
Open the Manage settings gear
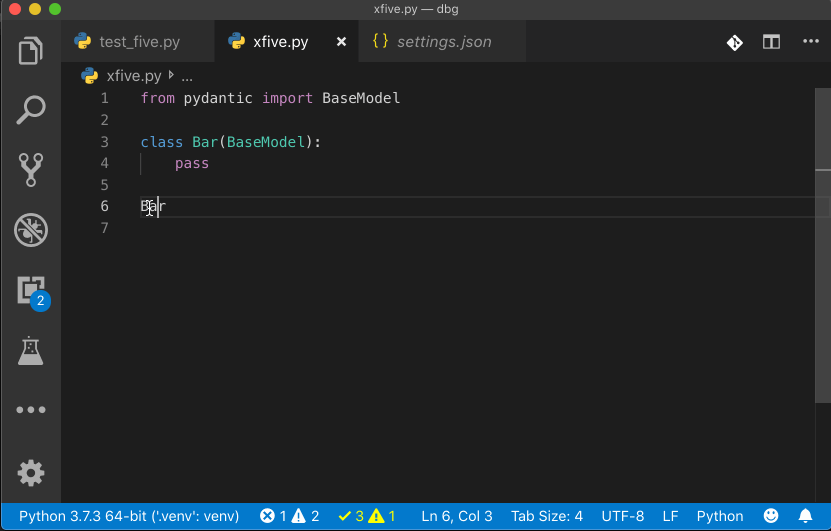point(31,473)
